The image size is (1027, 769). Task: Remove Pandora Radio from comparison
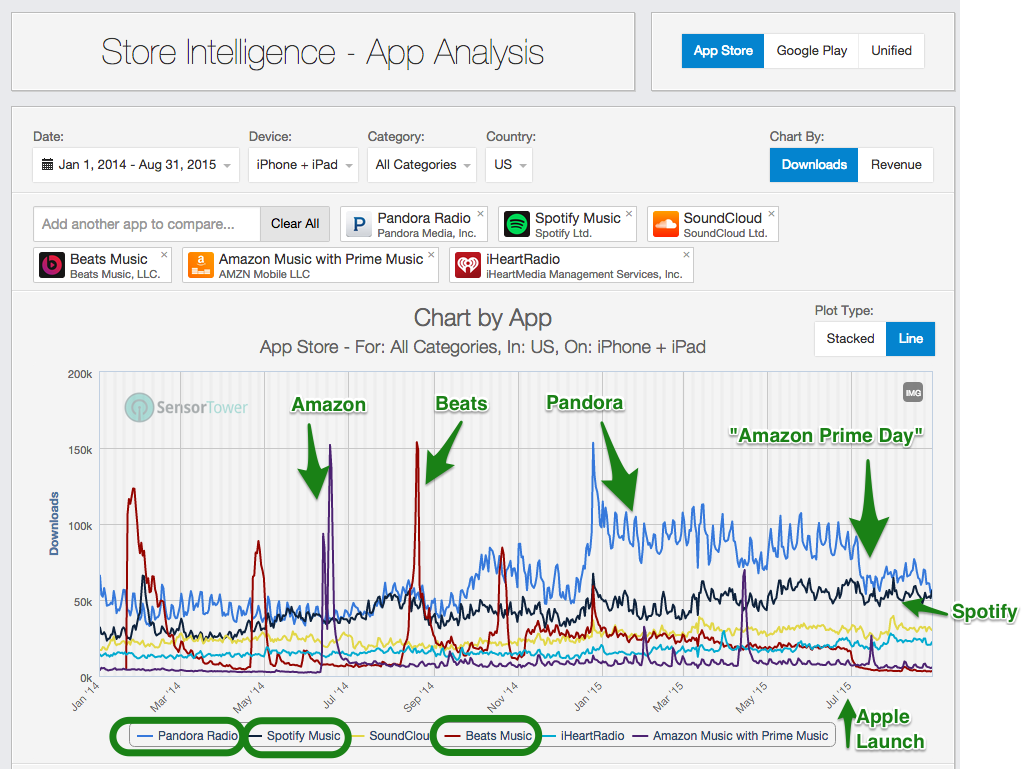coord(480,214)
